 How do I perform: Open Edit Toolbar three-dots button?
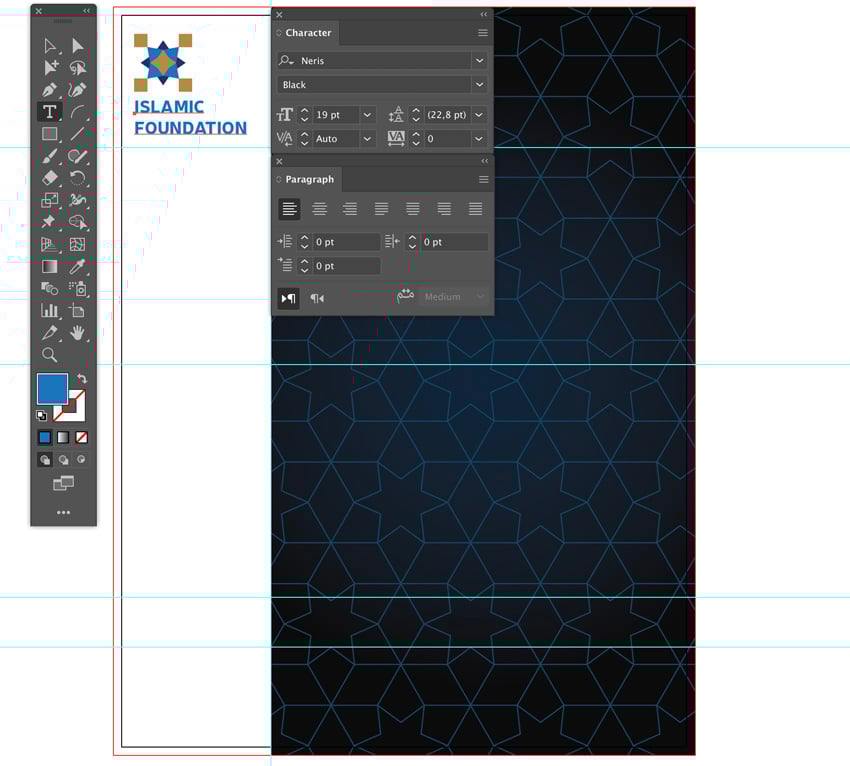[x=63, y=512]
